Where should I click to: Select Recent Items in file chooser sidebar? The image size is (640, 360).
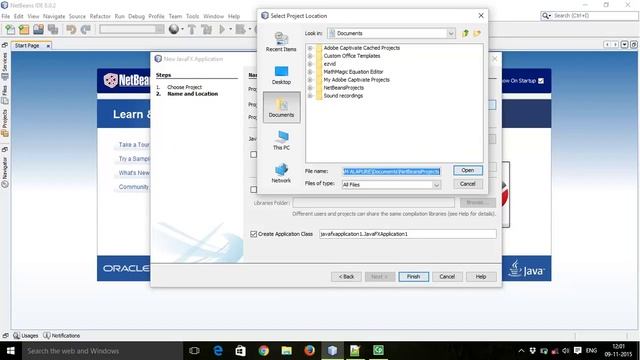tap(281, 42)
